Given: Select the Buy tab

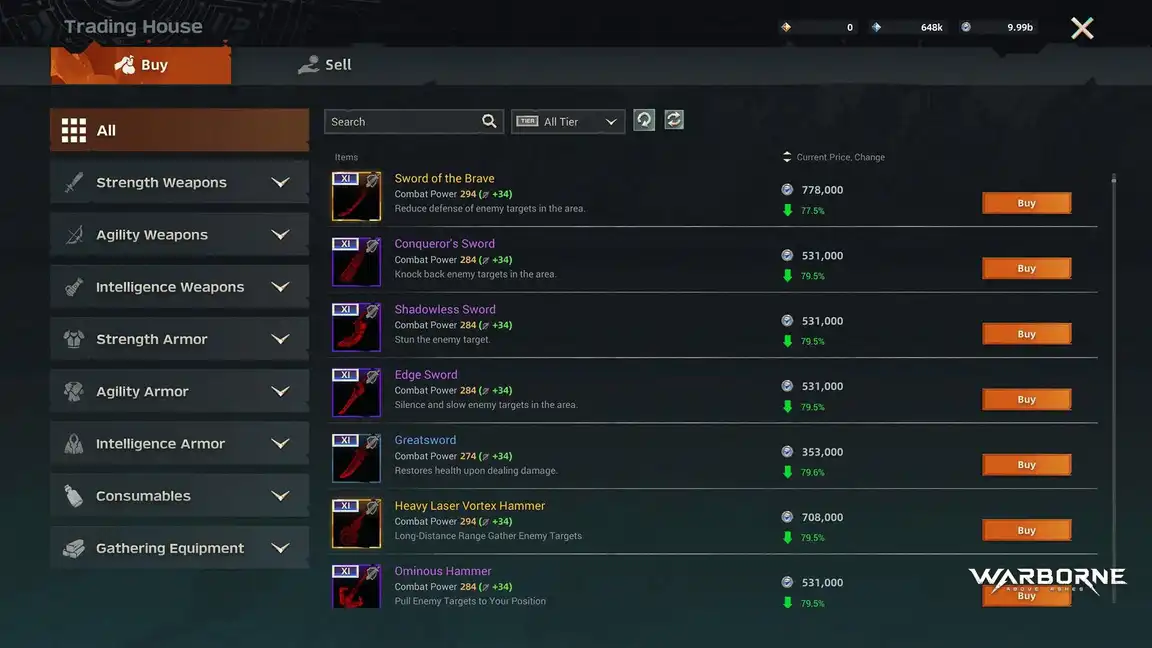Looking at the screenshot, I should click(141, 65).
